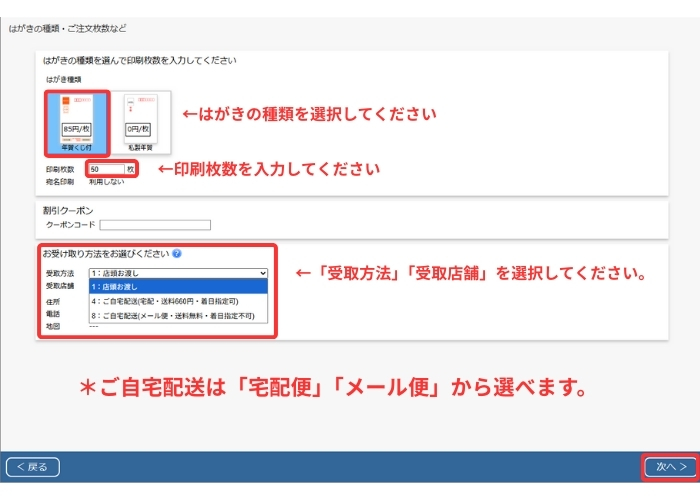Viewport: 700px width, 500px height.
Task: Click the 枚 unit label after quantity
Action: [x=130, y=170]
